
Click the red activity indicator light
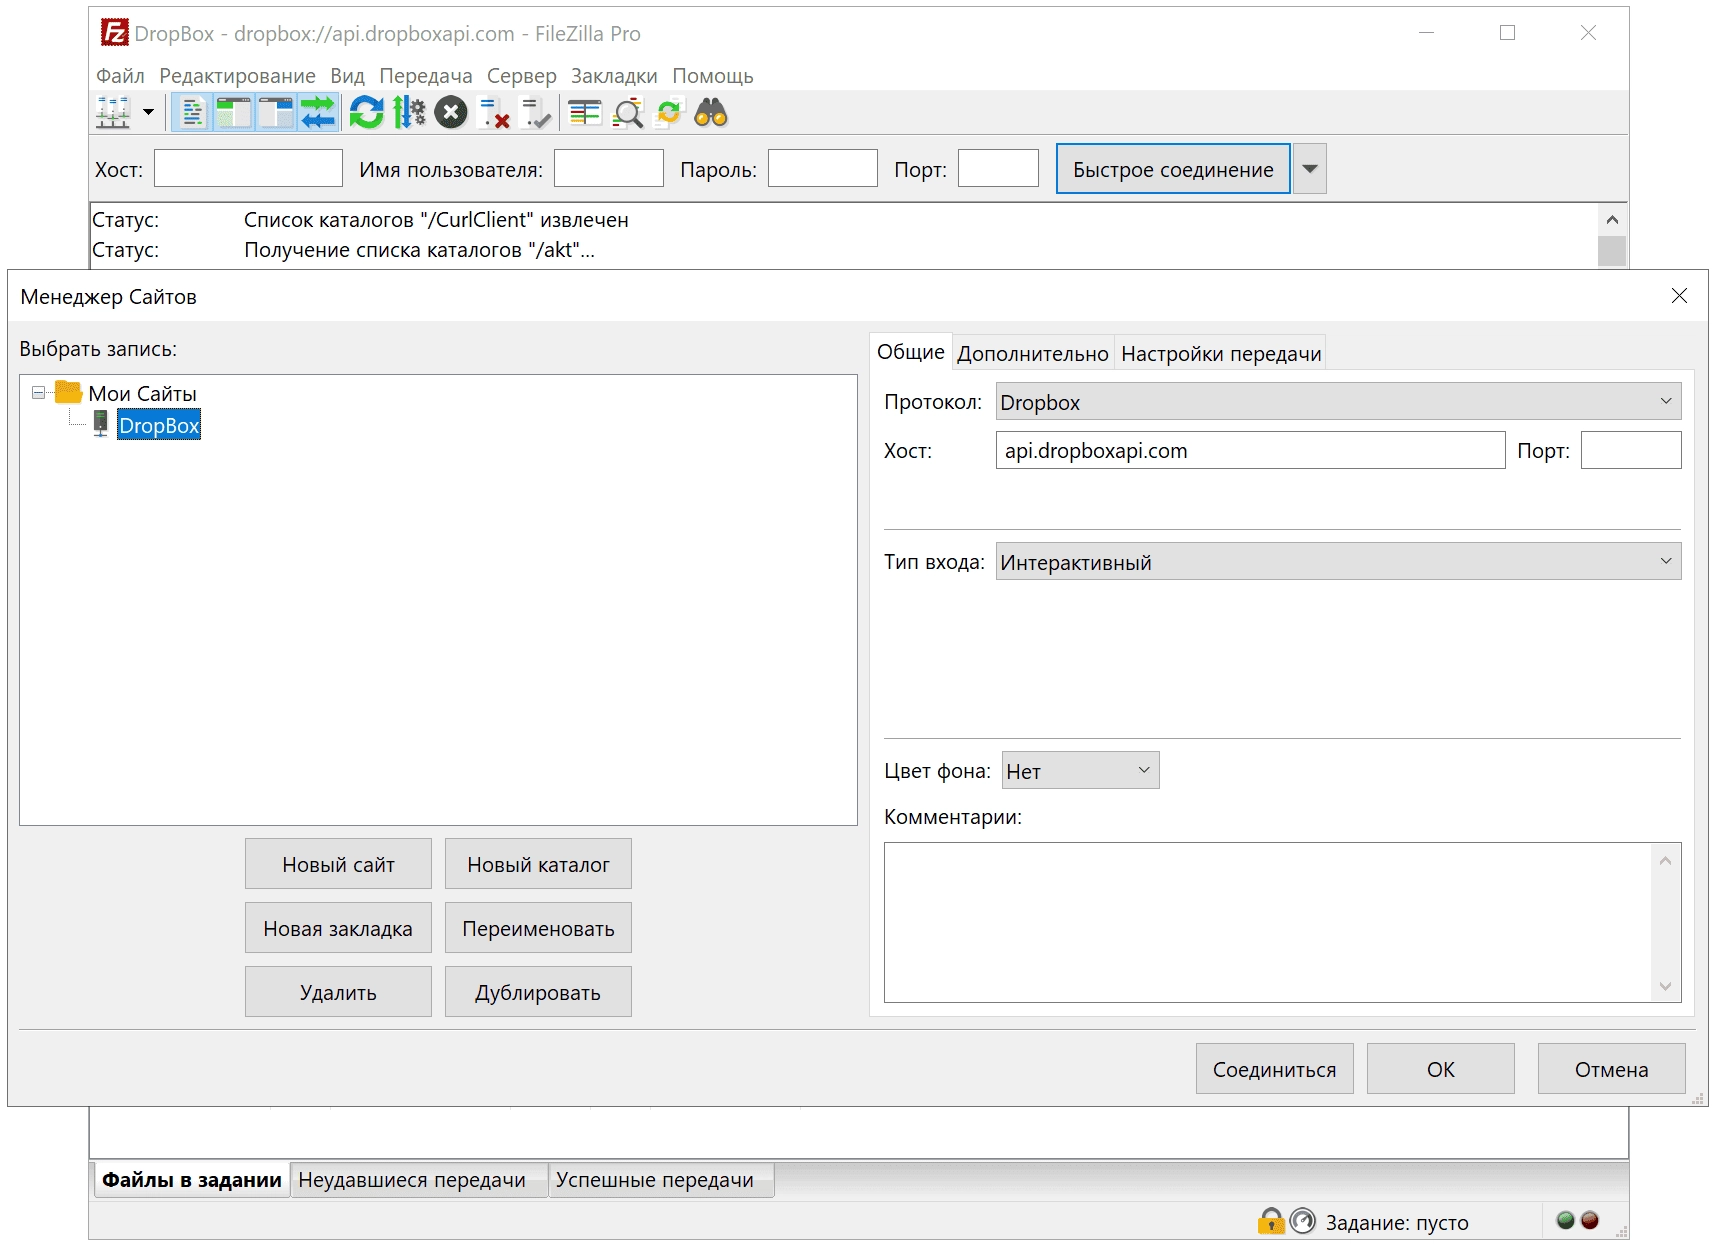point(1590,1220)
